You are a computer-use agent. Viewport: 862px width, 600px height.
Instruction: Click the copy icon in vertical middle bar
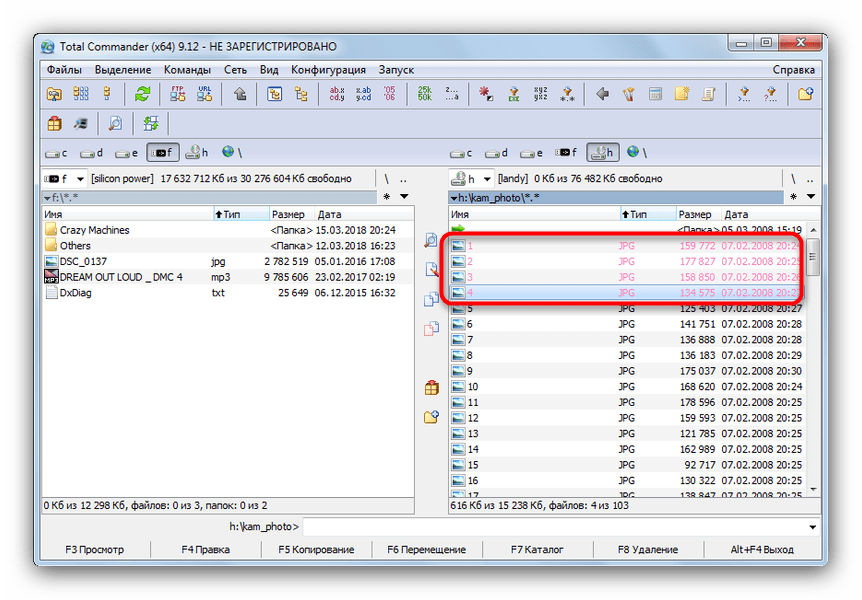(432, 299)
